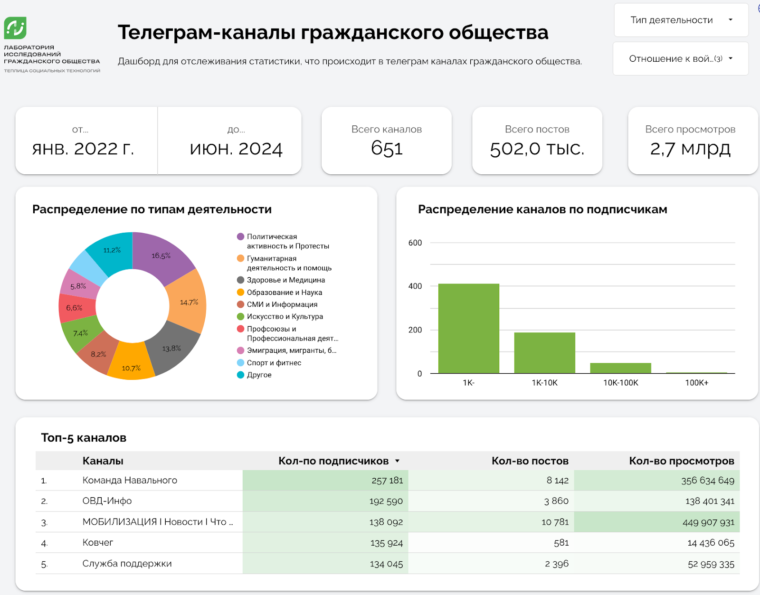This screenshot has height=595, width=760.
Task: Sort the table by Кол-во просмотров header
Action: (681, 461)
